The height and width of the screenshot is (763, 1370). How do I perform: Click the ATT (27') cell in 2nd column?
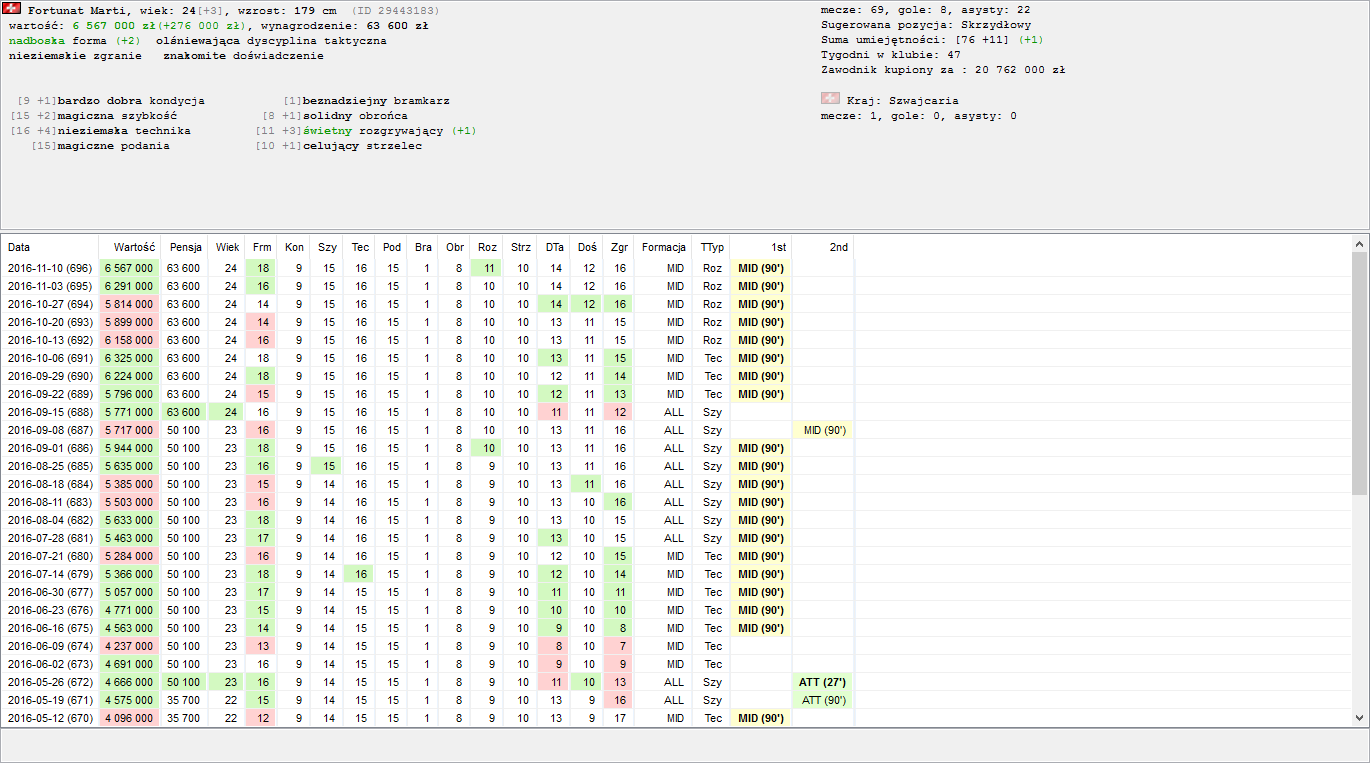tap(823, 682)
